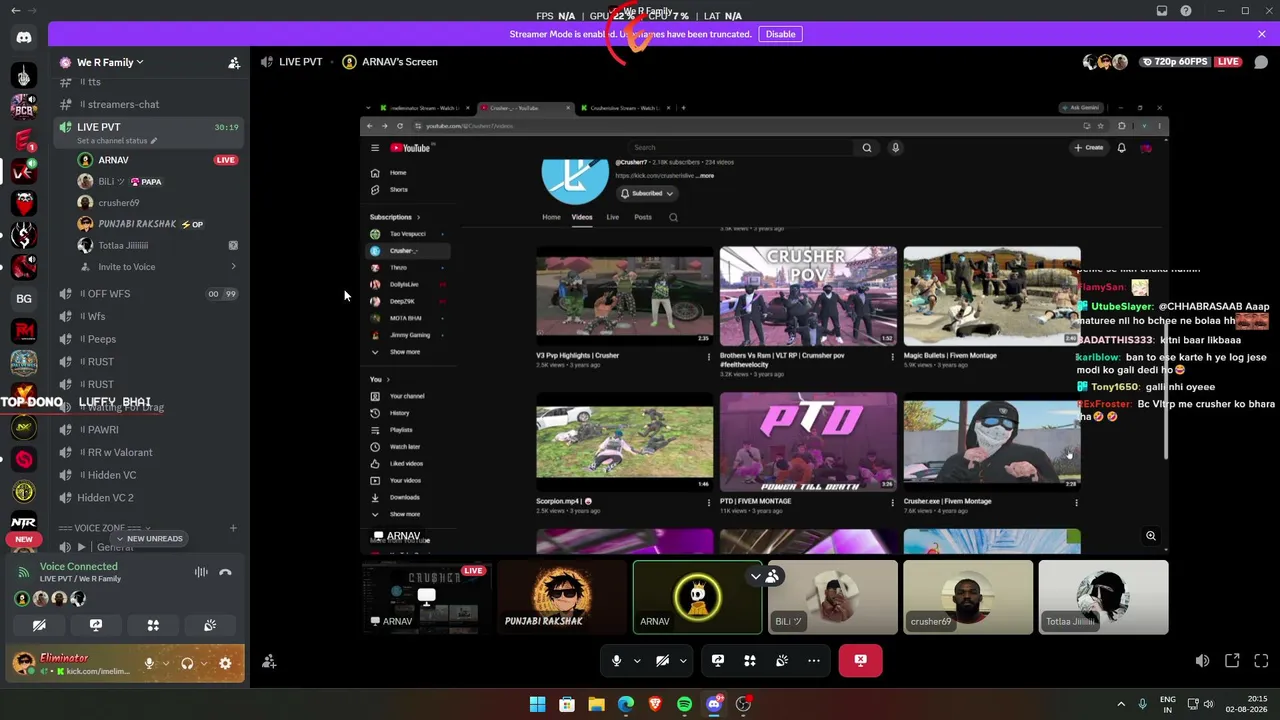Open Discord Direct Messages home icon

(x=24, y=38)
